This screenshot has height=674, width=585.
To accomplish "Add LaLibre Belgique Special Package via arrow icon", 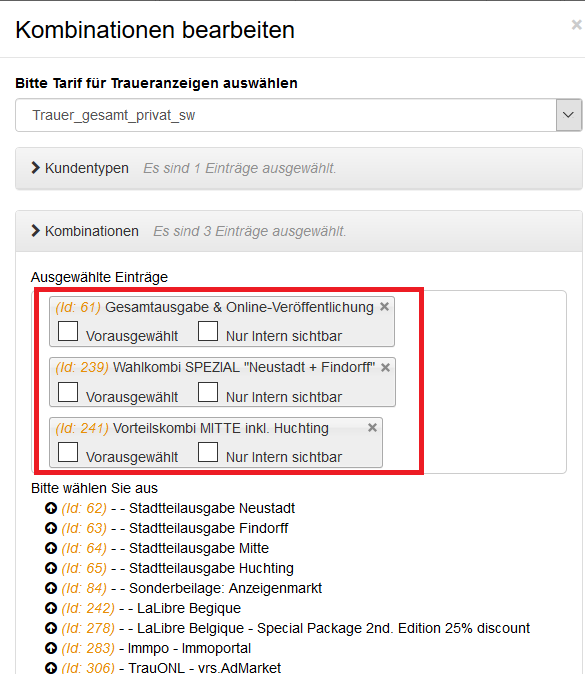I will click(x=51, y=628).
